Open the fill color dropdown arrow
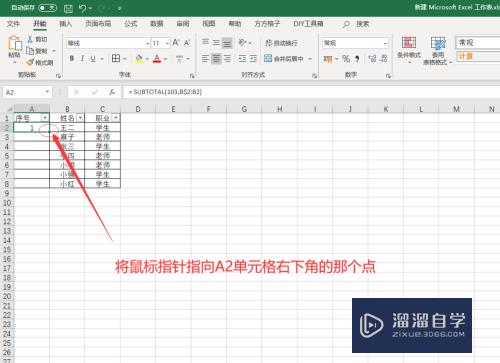Image resolution: width=500 pixels, height=363 pixels. tap(147, 59)
